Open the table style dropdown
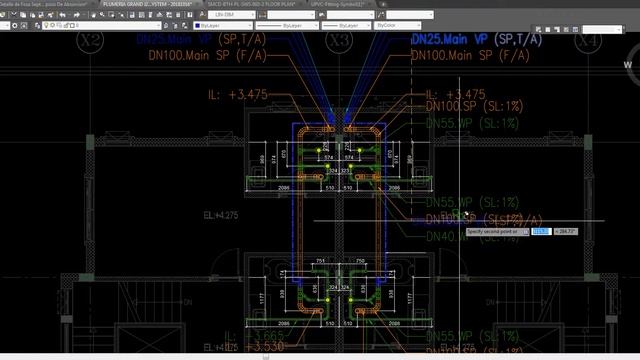This screenshot has width=640, height=360. [x=351, y=15]
